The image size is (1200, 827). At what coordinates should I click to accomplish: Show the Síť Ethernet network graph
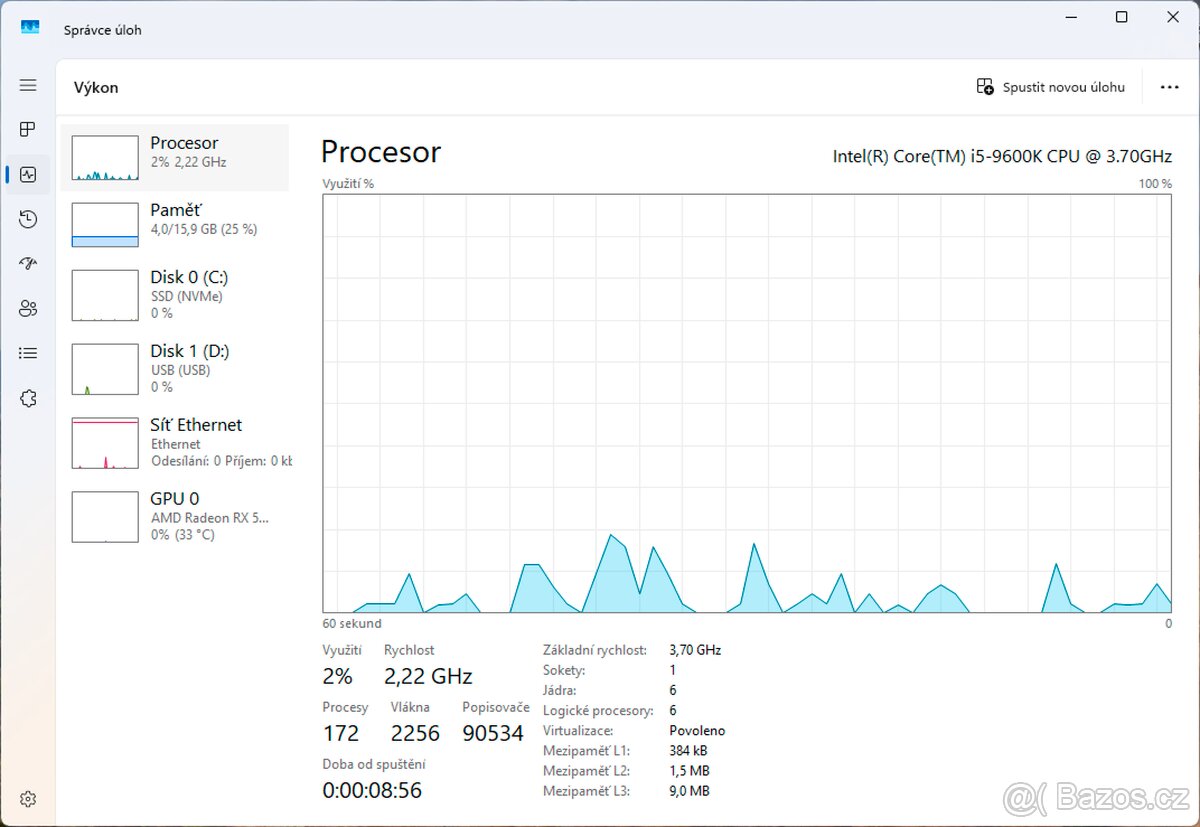click(175, 442)
